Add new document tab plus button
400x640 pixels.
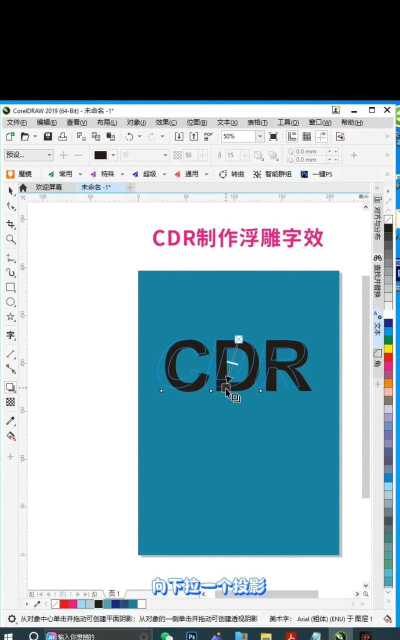pyautogui.click(x=130, y=187)
